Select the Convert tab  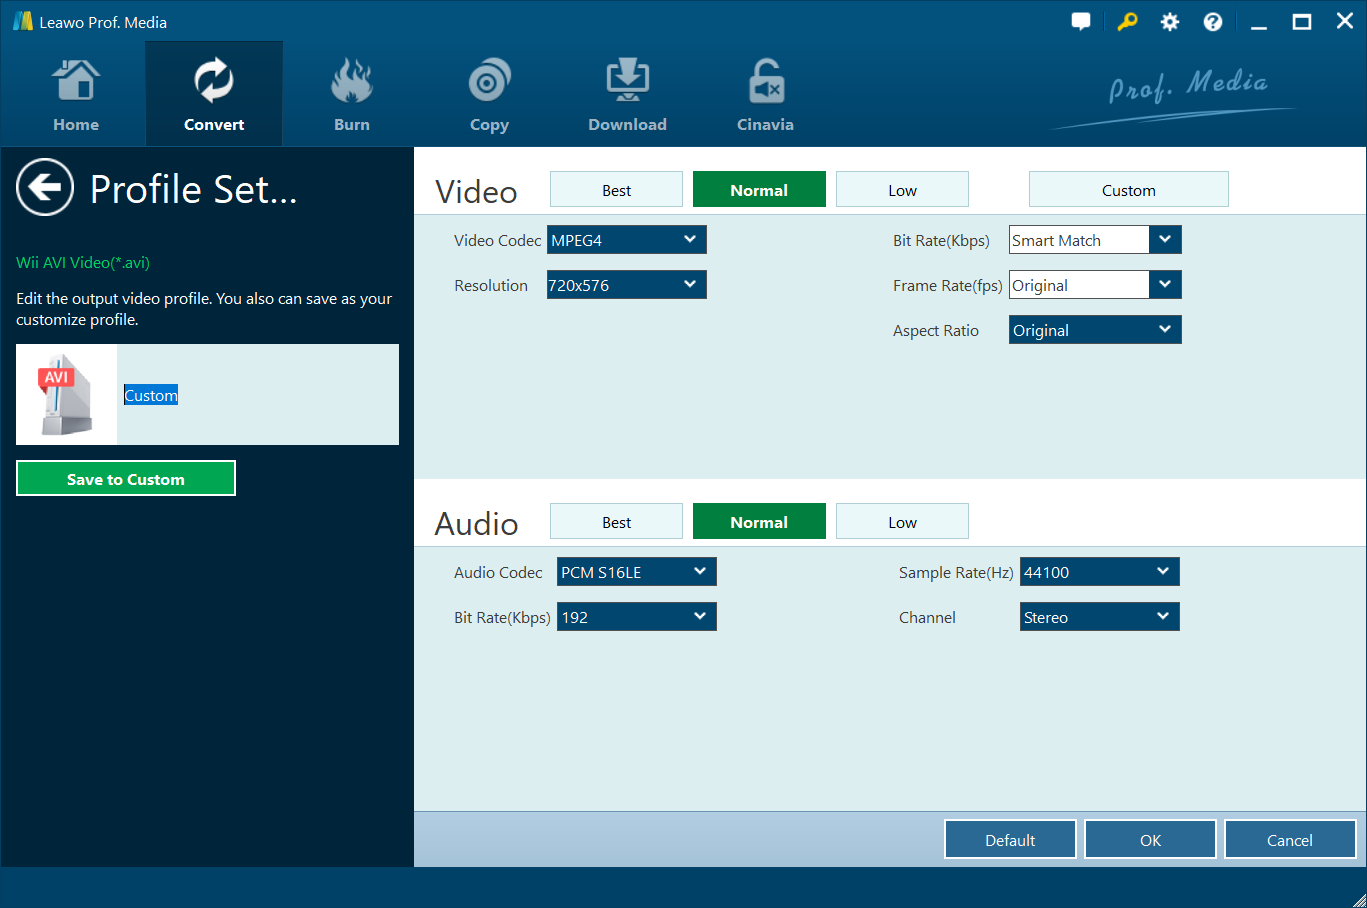pos(214,95)
